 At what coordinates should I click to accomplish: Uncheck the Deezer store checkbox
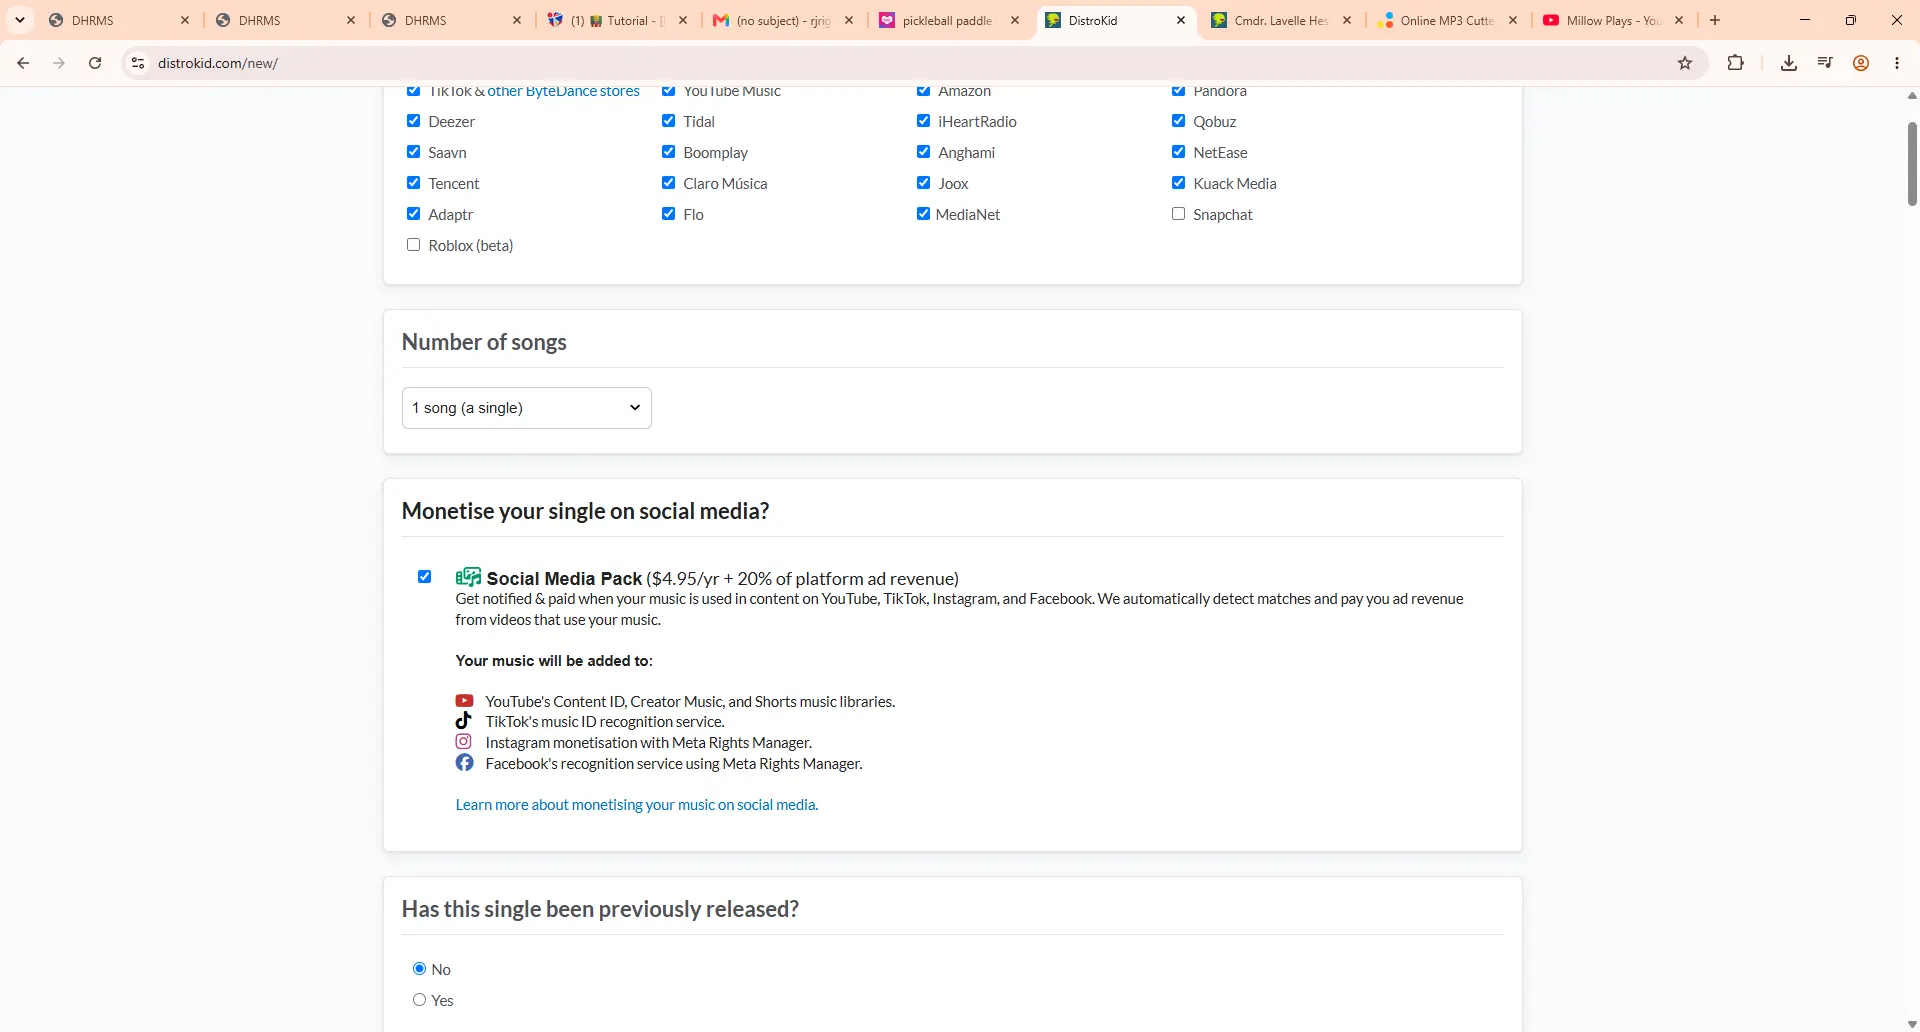click(x=413, y=121)
